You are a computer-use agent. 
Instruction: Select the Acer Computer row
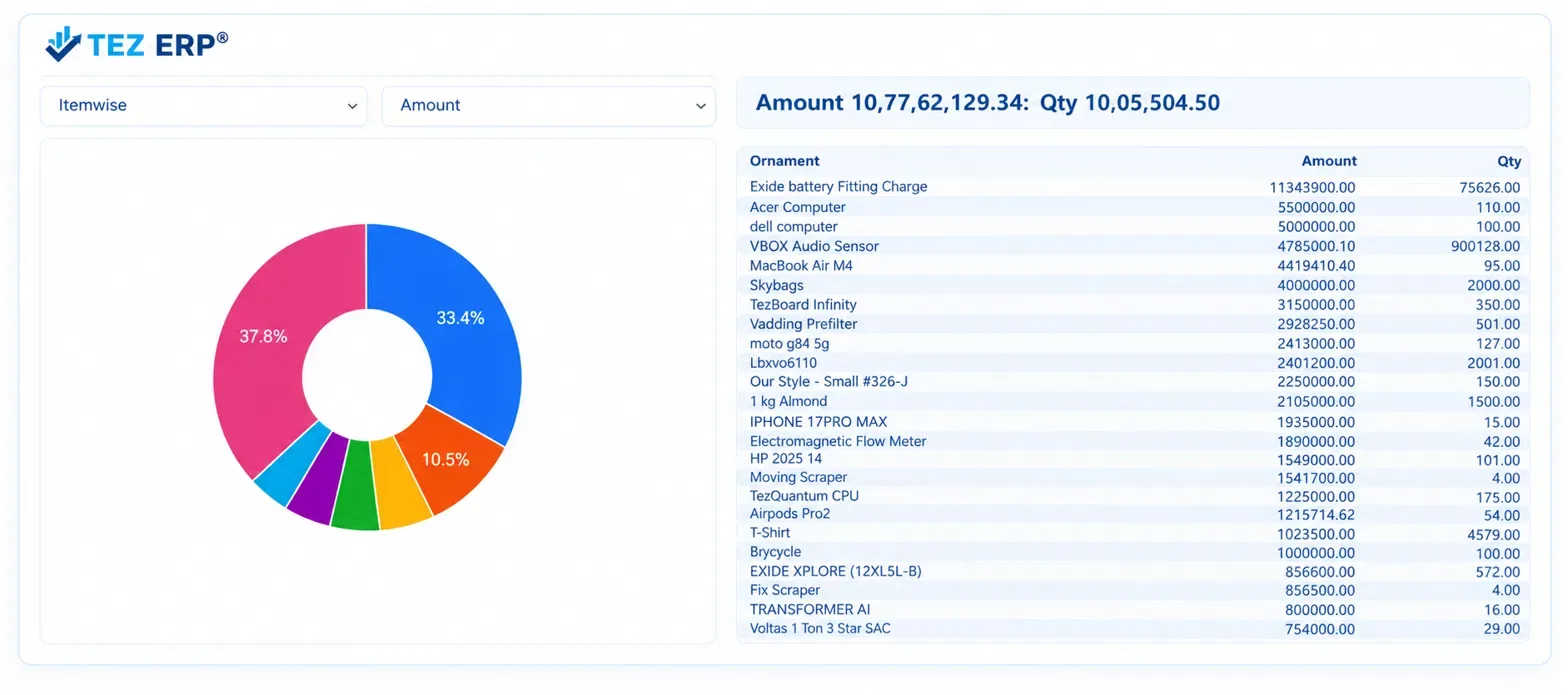1133,207
